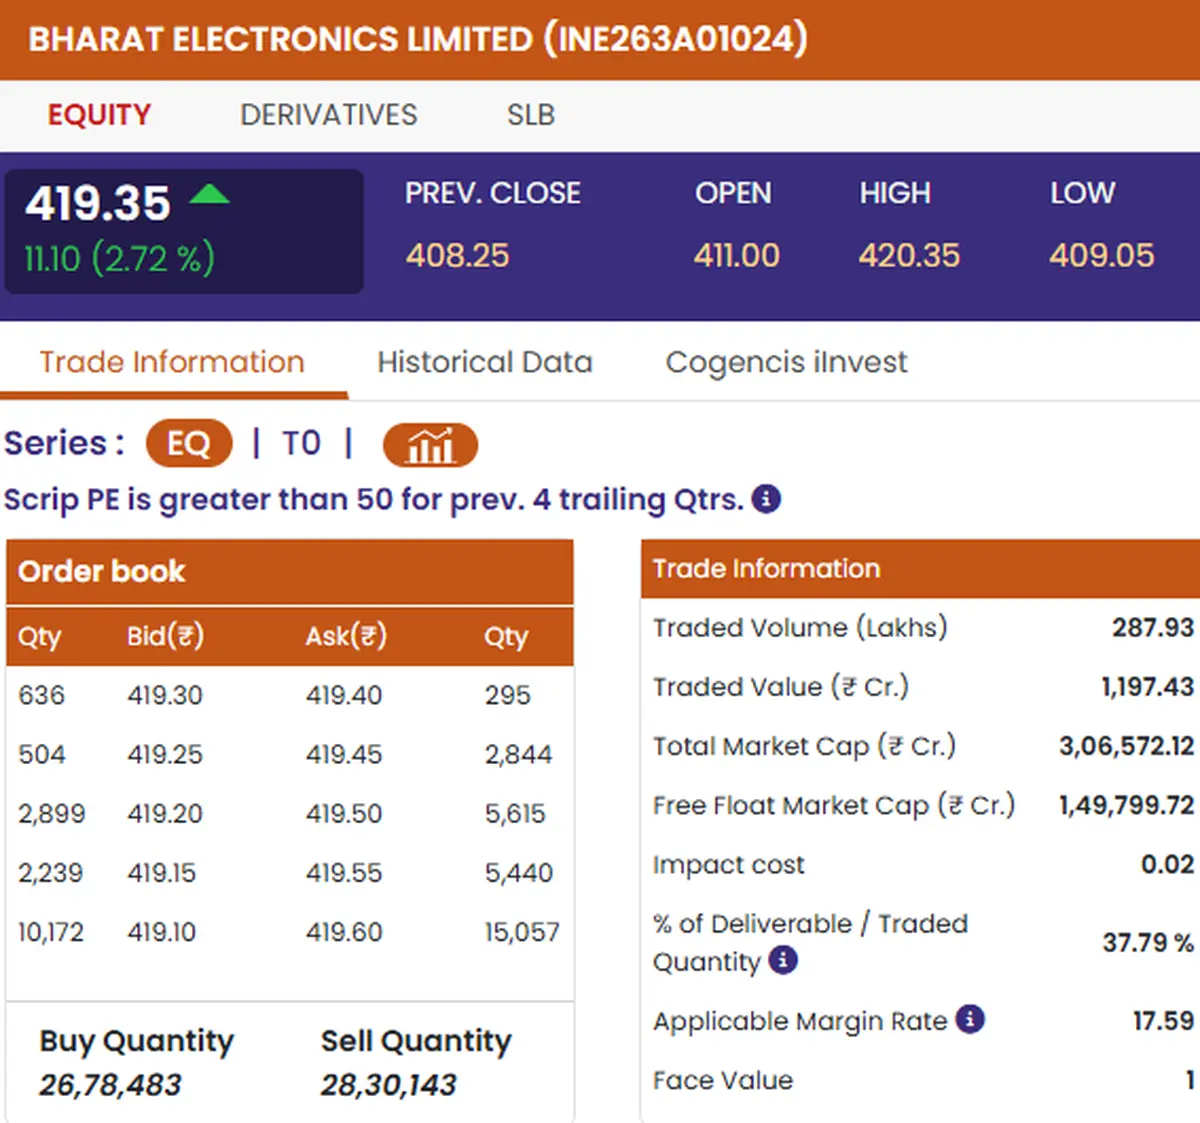Click ask price 419.40
The image size is (1200, 1123).
(x=344, y=695)
